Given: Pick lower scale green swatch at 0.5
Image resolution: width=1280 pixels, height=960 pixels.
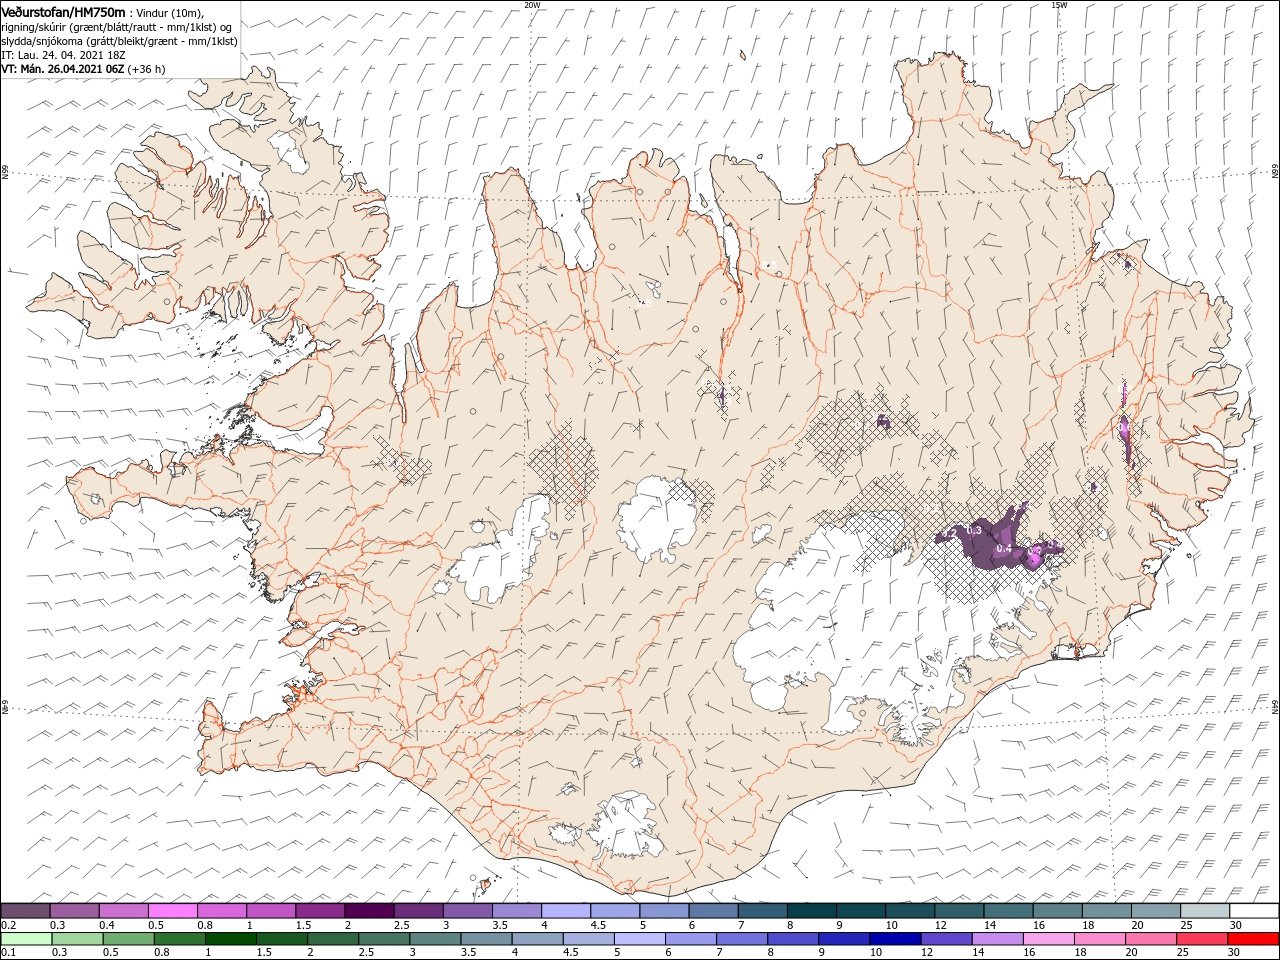Looking at the screenshot, I should pos(128,939).
